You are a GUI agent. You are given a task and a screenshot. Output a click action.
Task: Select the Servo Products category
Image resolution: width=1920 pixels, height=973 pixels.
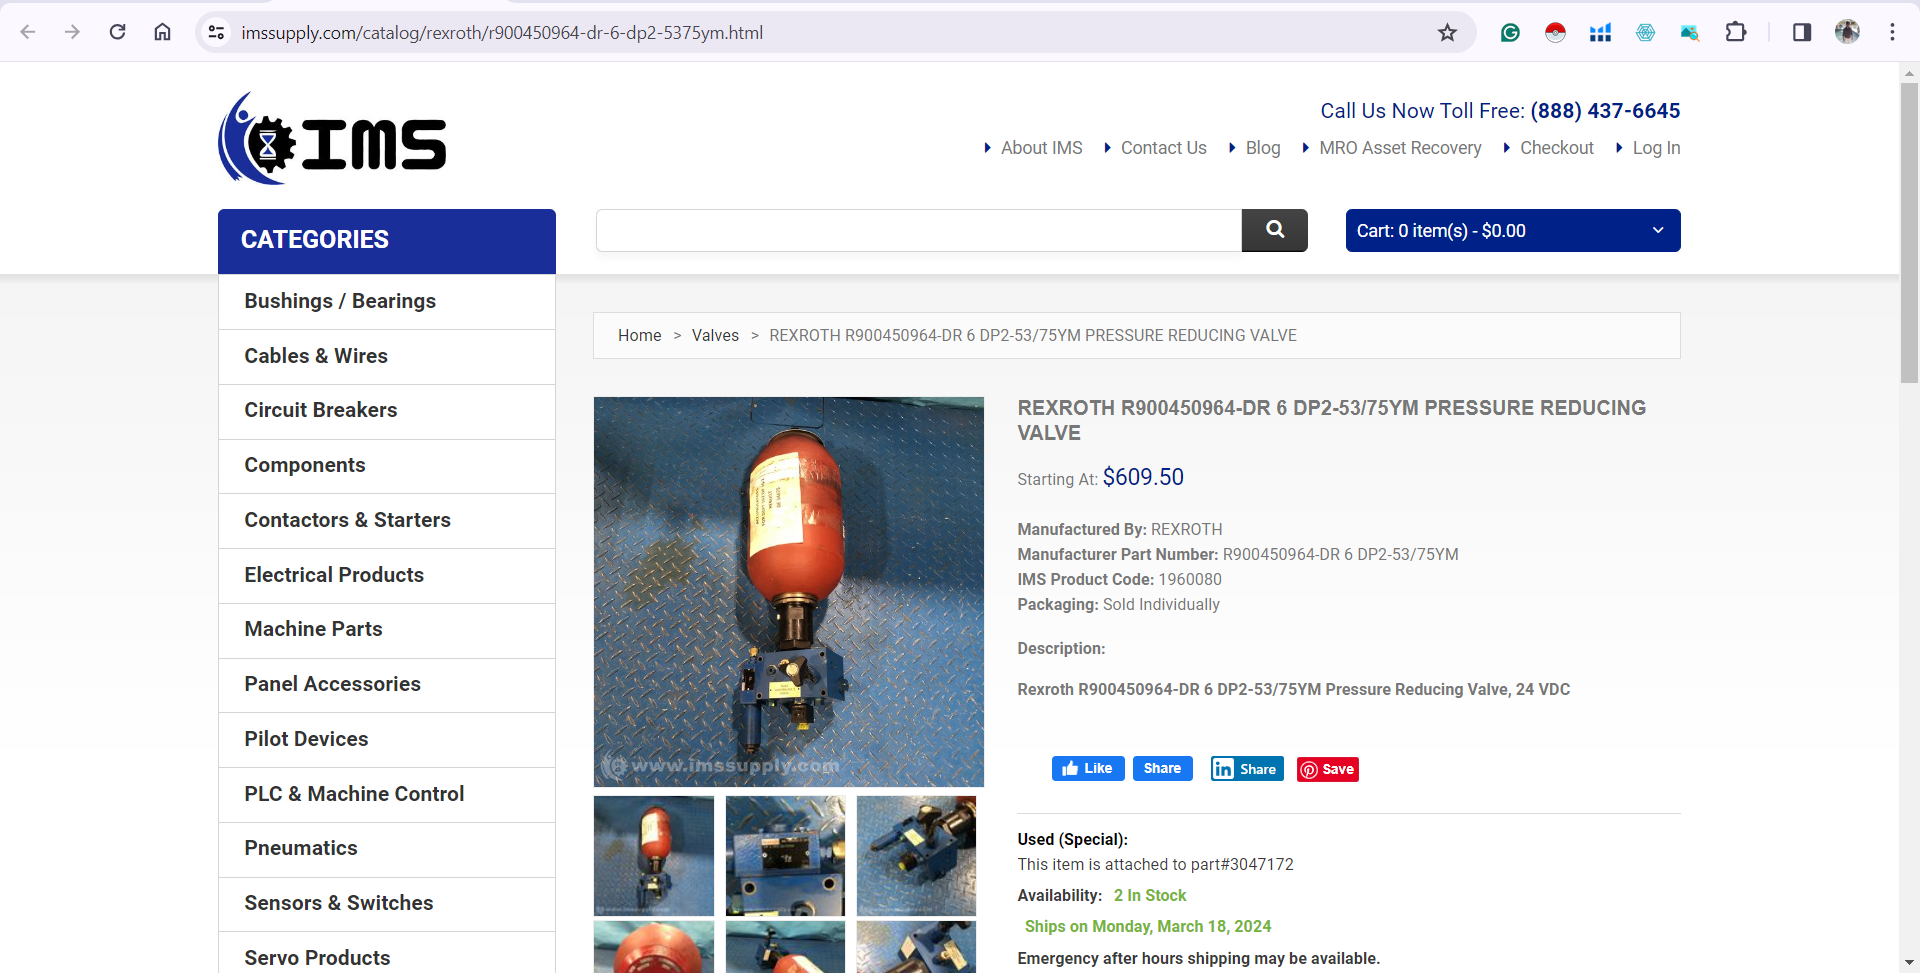[387, 955]
